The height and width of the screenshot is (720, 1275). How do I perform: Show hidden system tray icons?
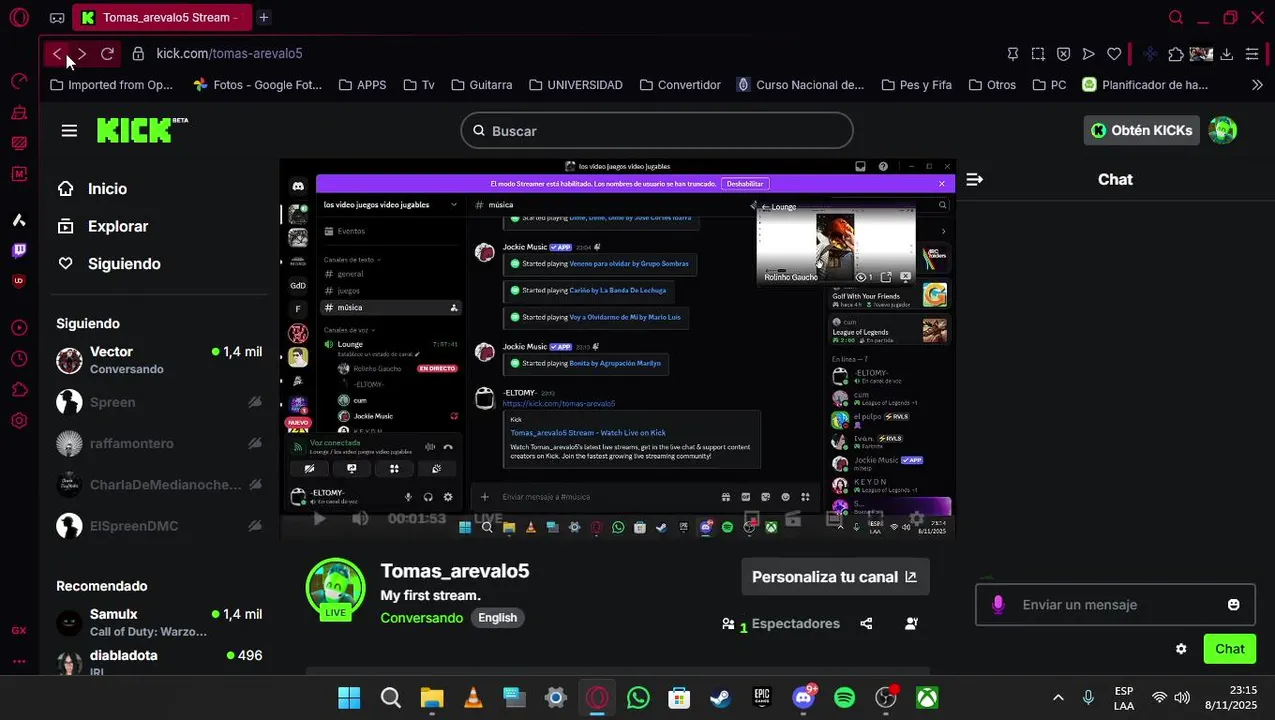1058,698
